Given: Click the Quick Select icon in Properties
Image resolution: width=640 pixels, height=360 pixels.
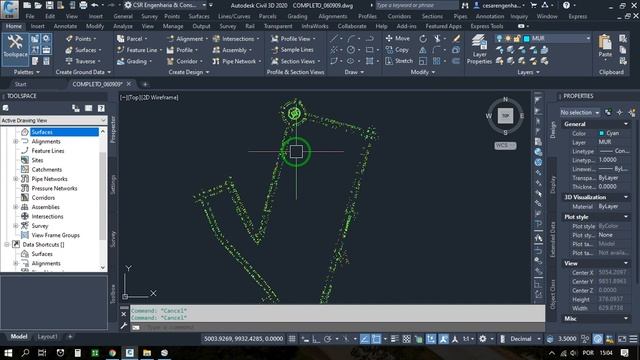Looking at the screenshot, I should click(632, 112).
